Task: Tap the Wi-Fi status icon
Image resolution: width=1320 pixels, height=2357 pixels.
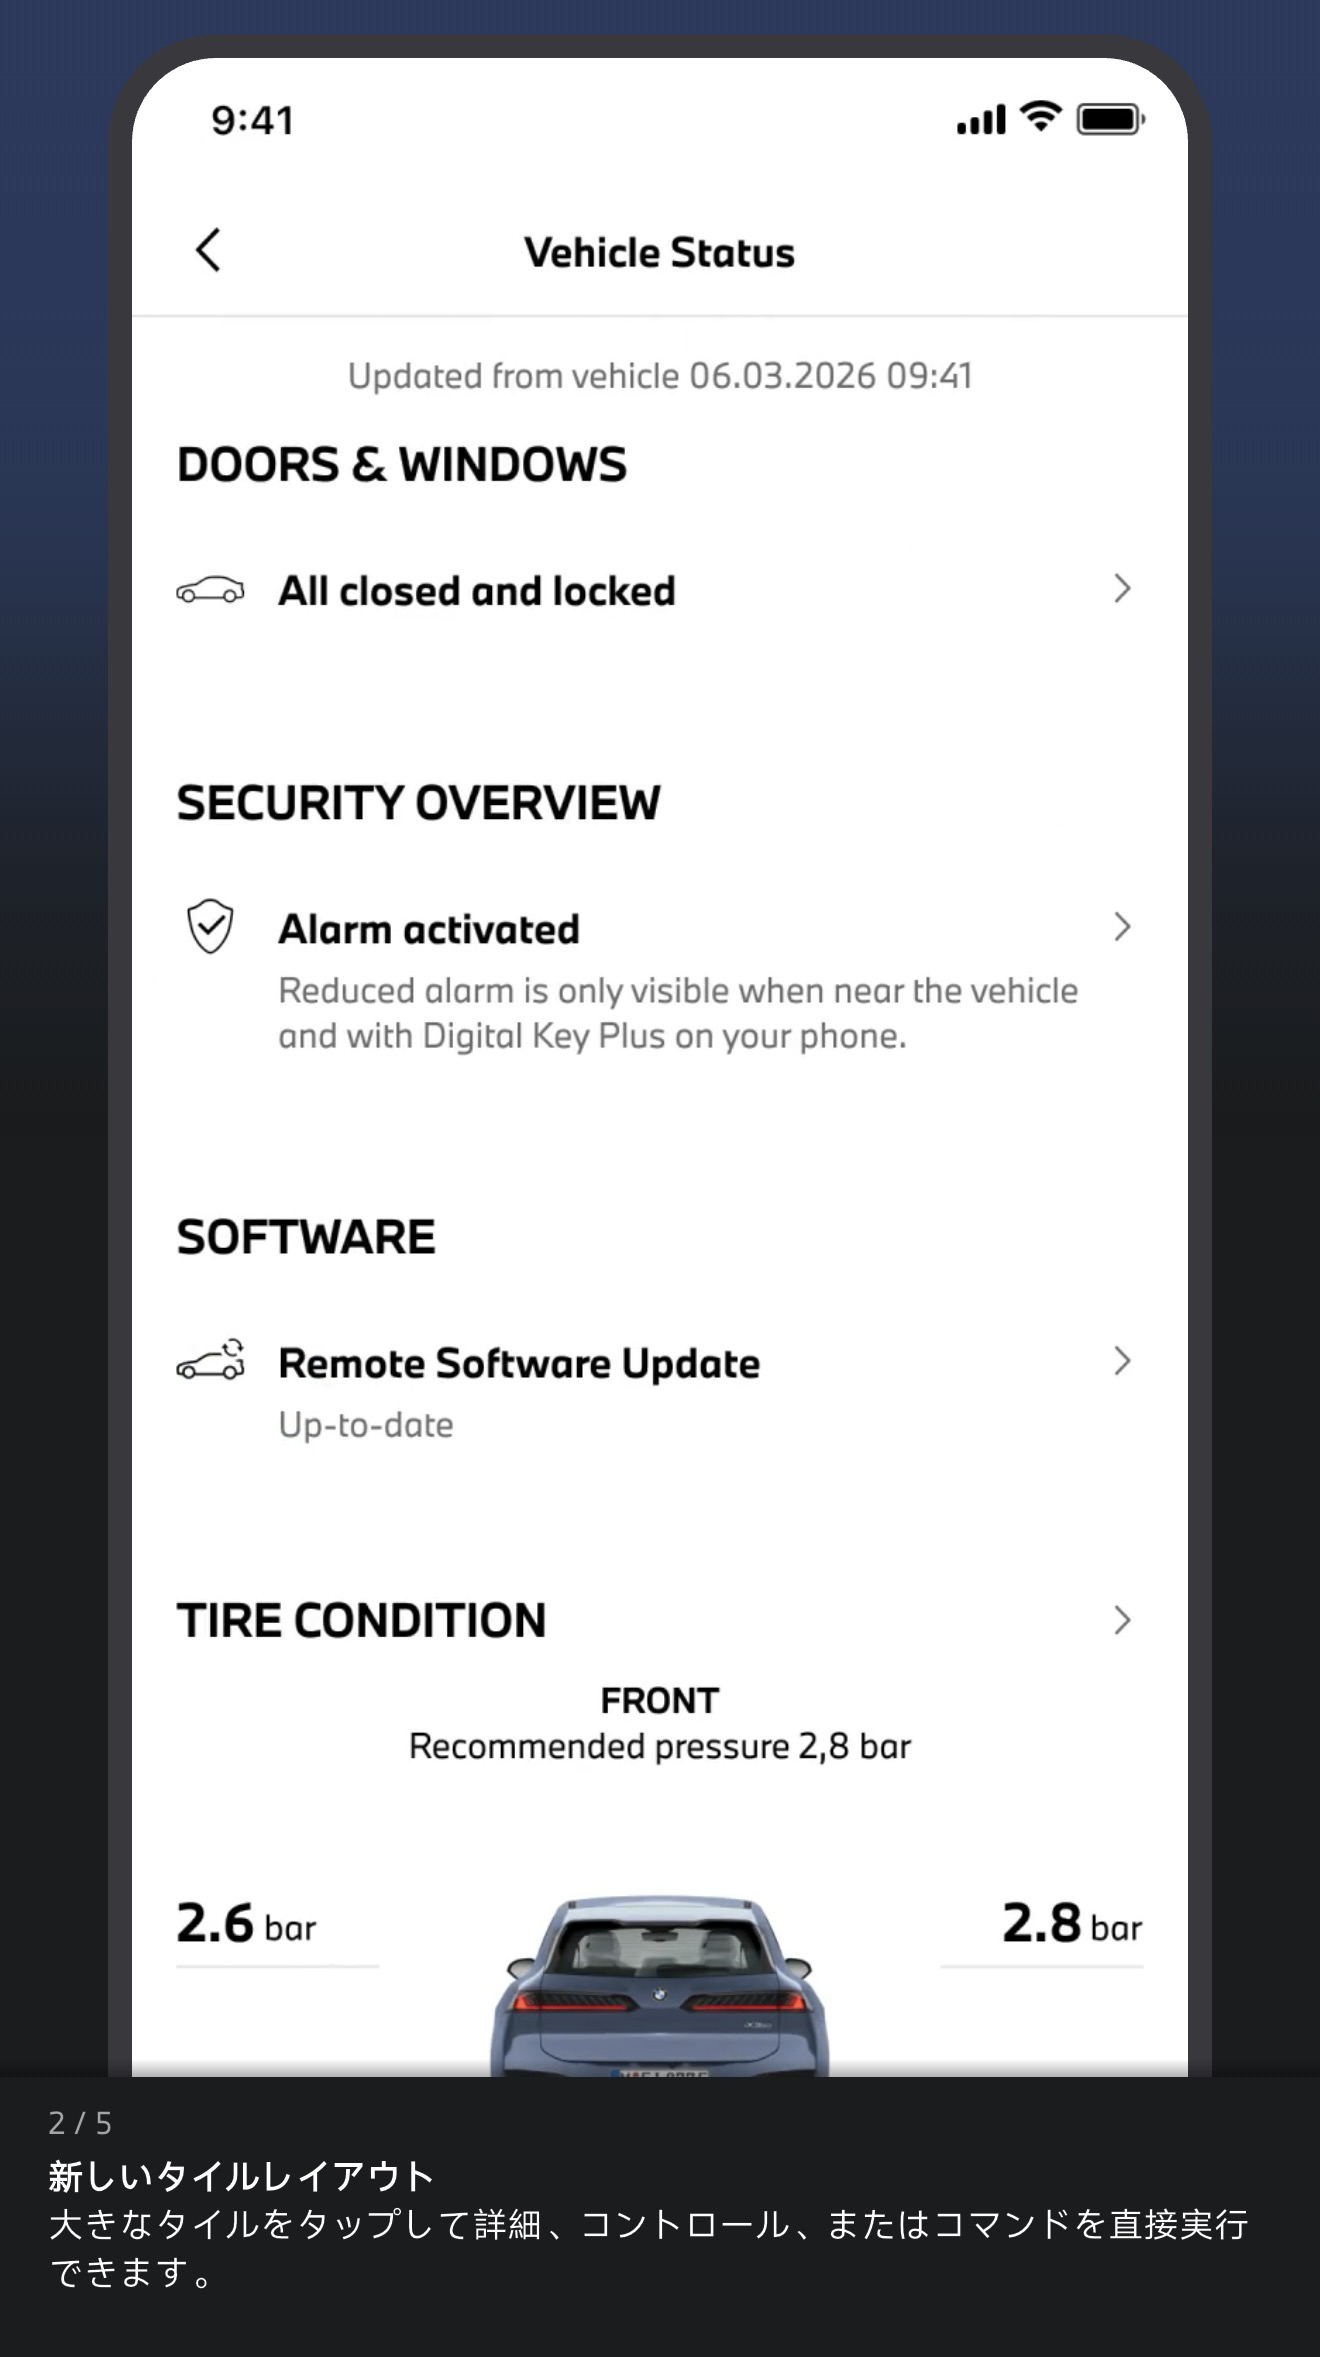Action: click(1040, 117)
